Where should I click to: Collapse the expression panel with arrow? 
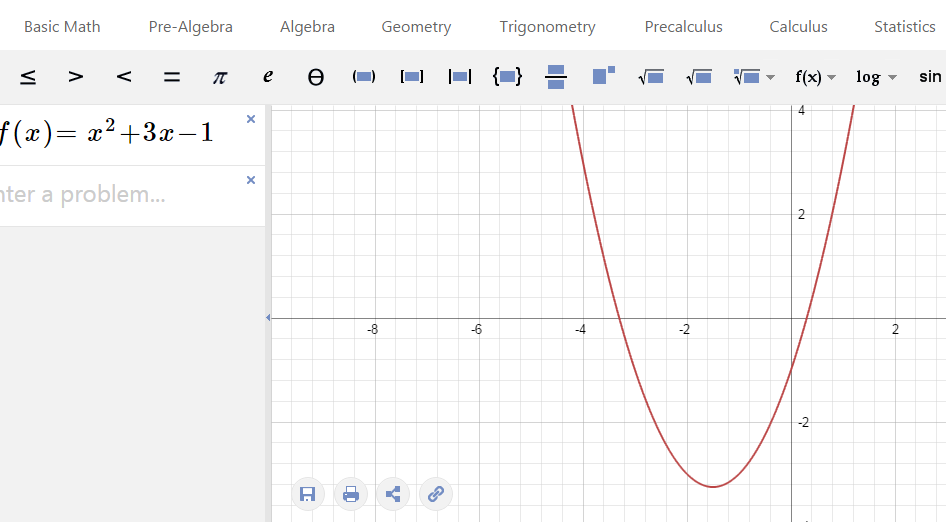tap(268, 317)
